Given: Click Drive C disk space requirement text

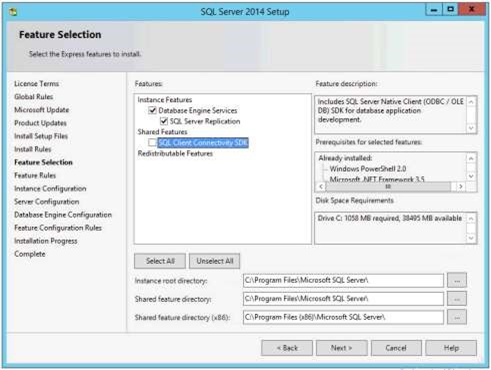Looking at the screenshot, I should coord(390,218).
